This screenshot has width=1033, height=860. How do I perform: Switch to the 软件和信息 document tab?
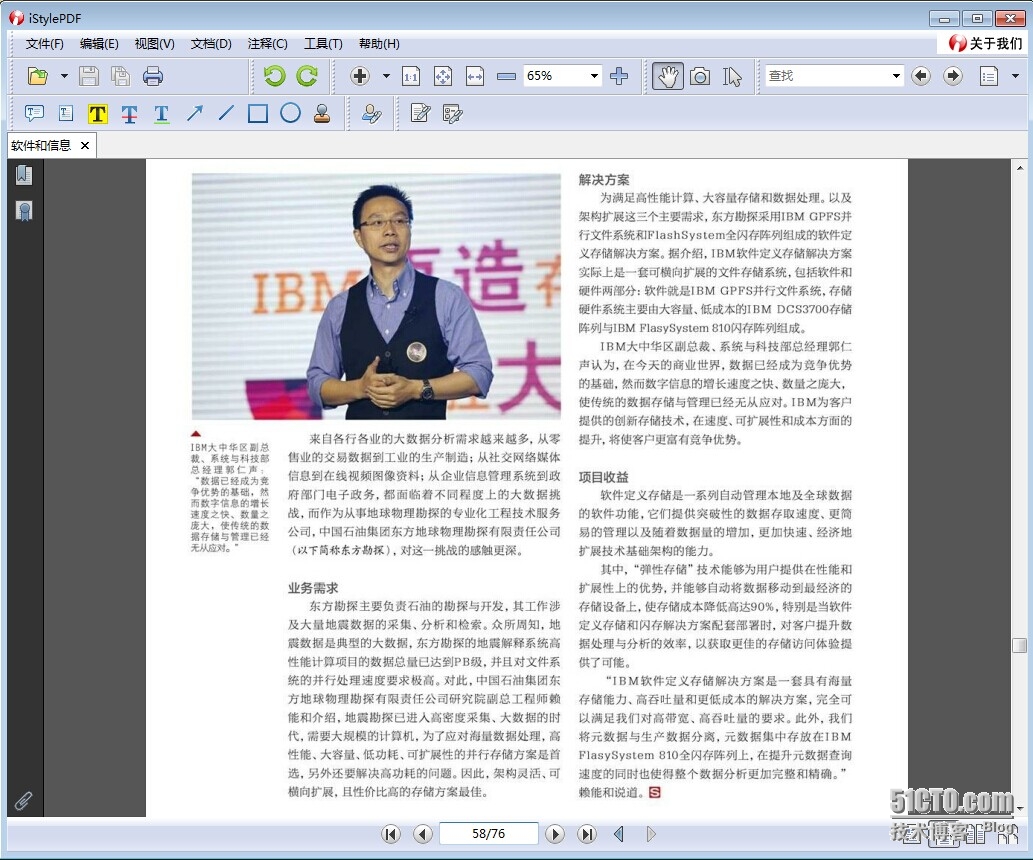(x=41, y=146)
